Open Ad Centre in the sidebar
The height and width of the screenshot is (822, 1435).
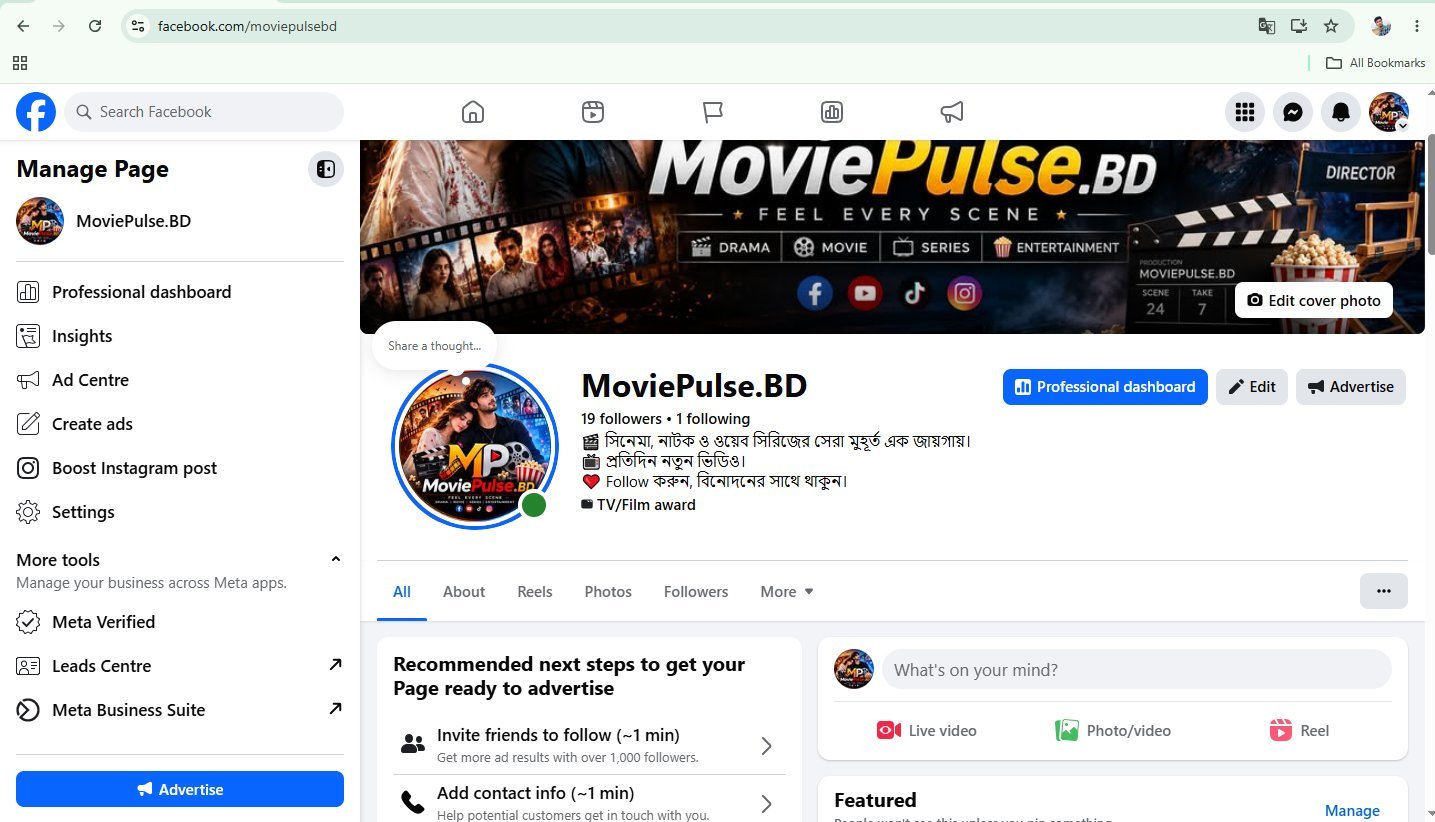(180, 380)
